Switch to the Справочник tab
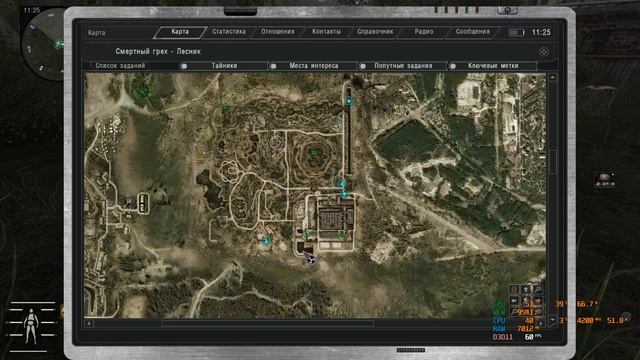The width and height of the screenshot is (640, 360). point(375,32)
